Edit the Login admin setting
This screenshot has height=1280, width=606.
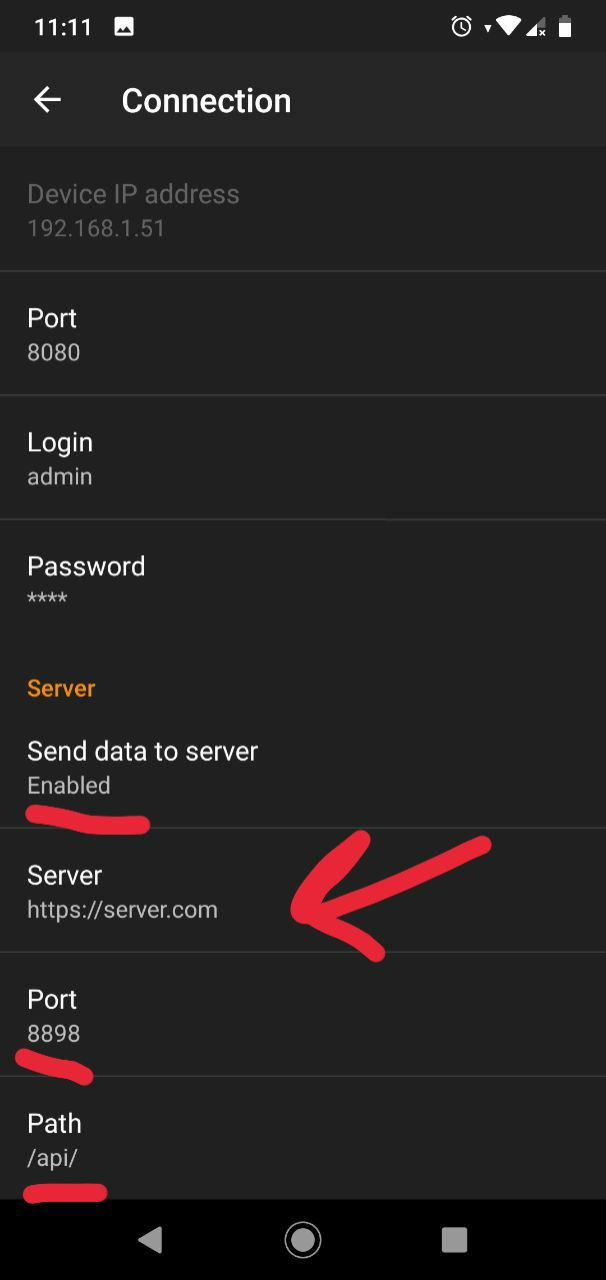[x=303, y=458]
